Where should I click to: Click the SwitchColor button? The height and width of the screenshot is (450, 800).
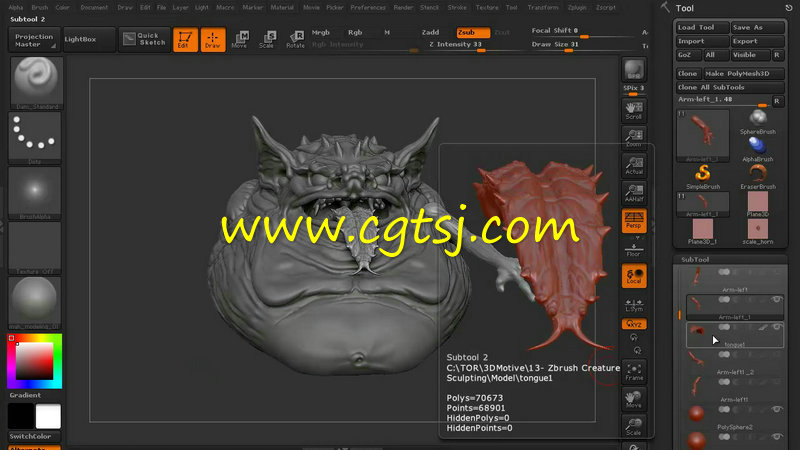[34, 436]
